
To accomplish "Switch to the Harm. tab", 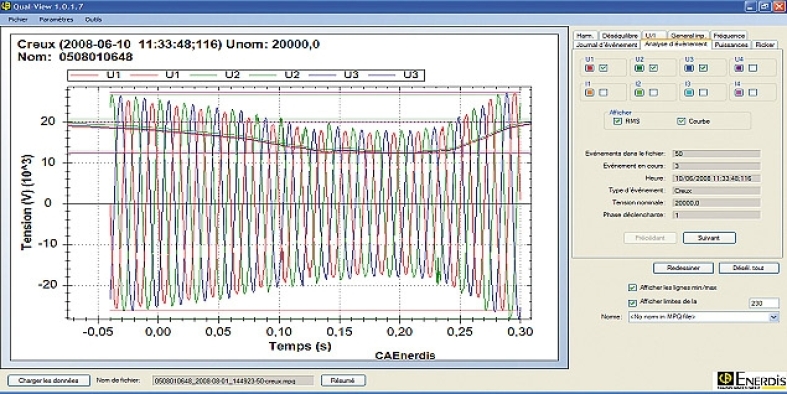I will click(x=585, y=36).
